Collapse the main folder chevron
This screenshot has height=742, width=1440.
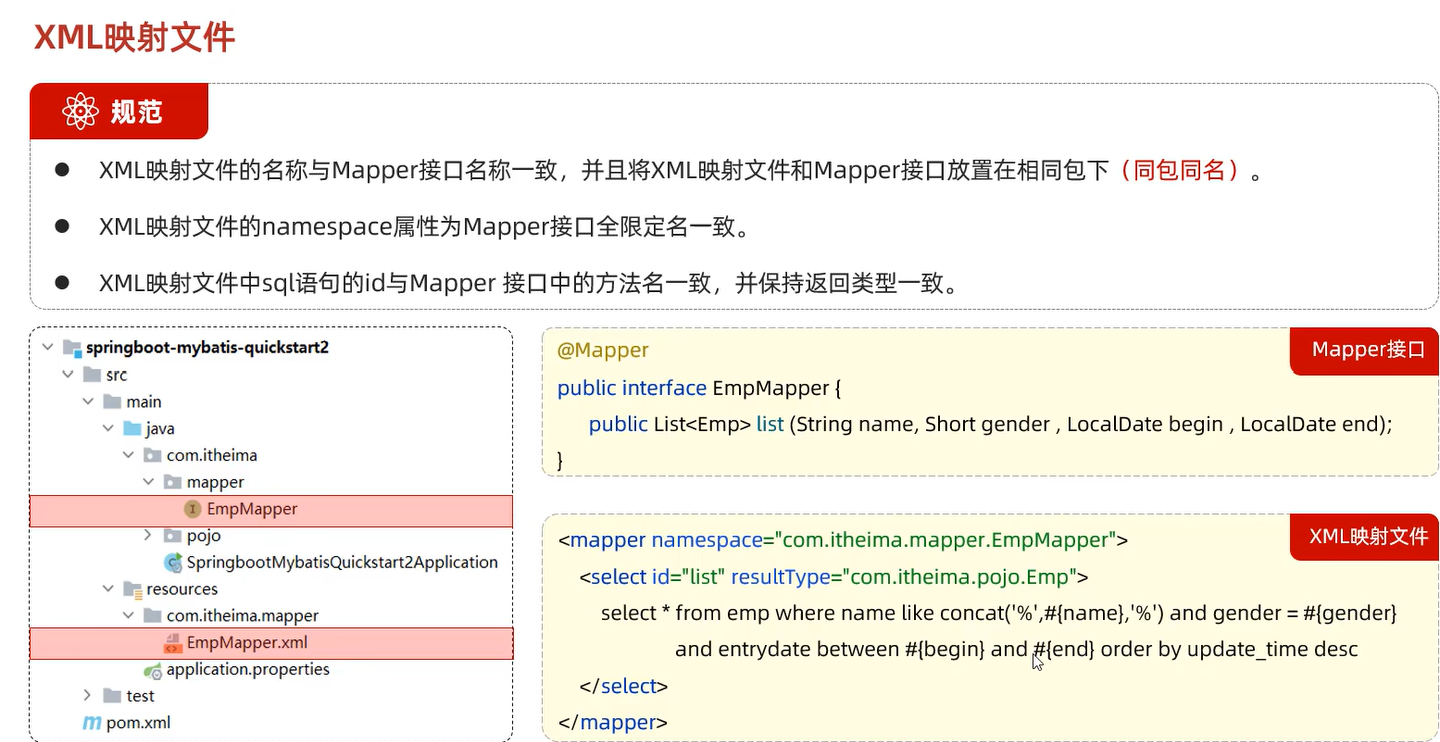88,401
